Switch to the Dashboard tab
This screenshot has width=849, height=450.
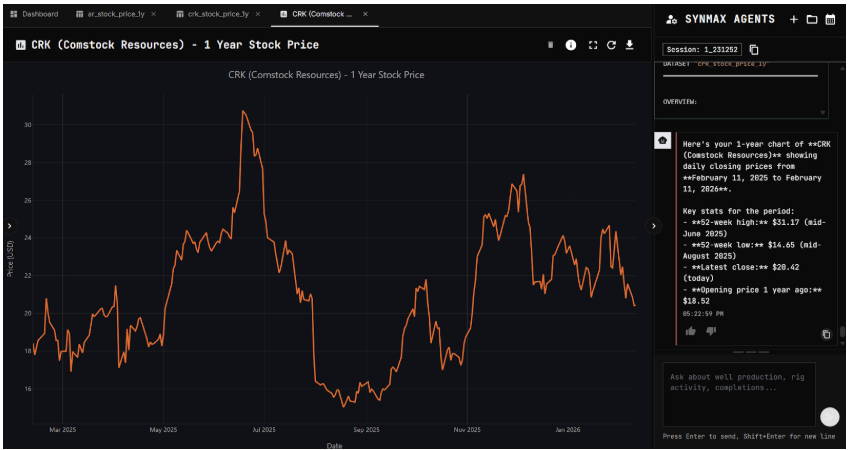[34, 14]
